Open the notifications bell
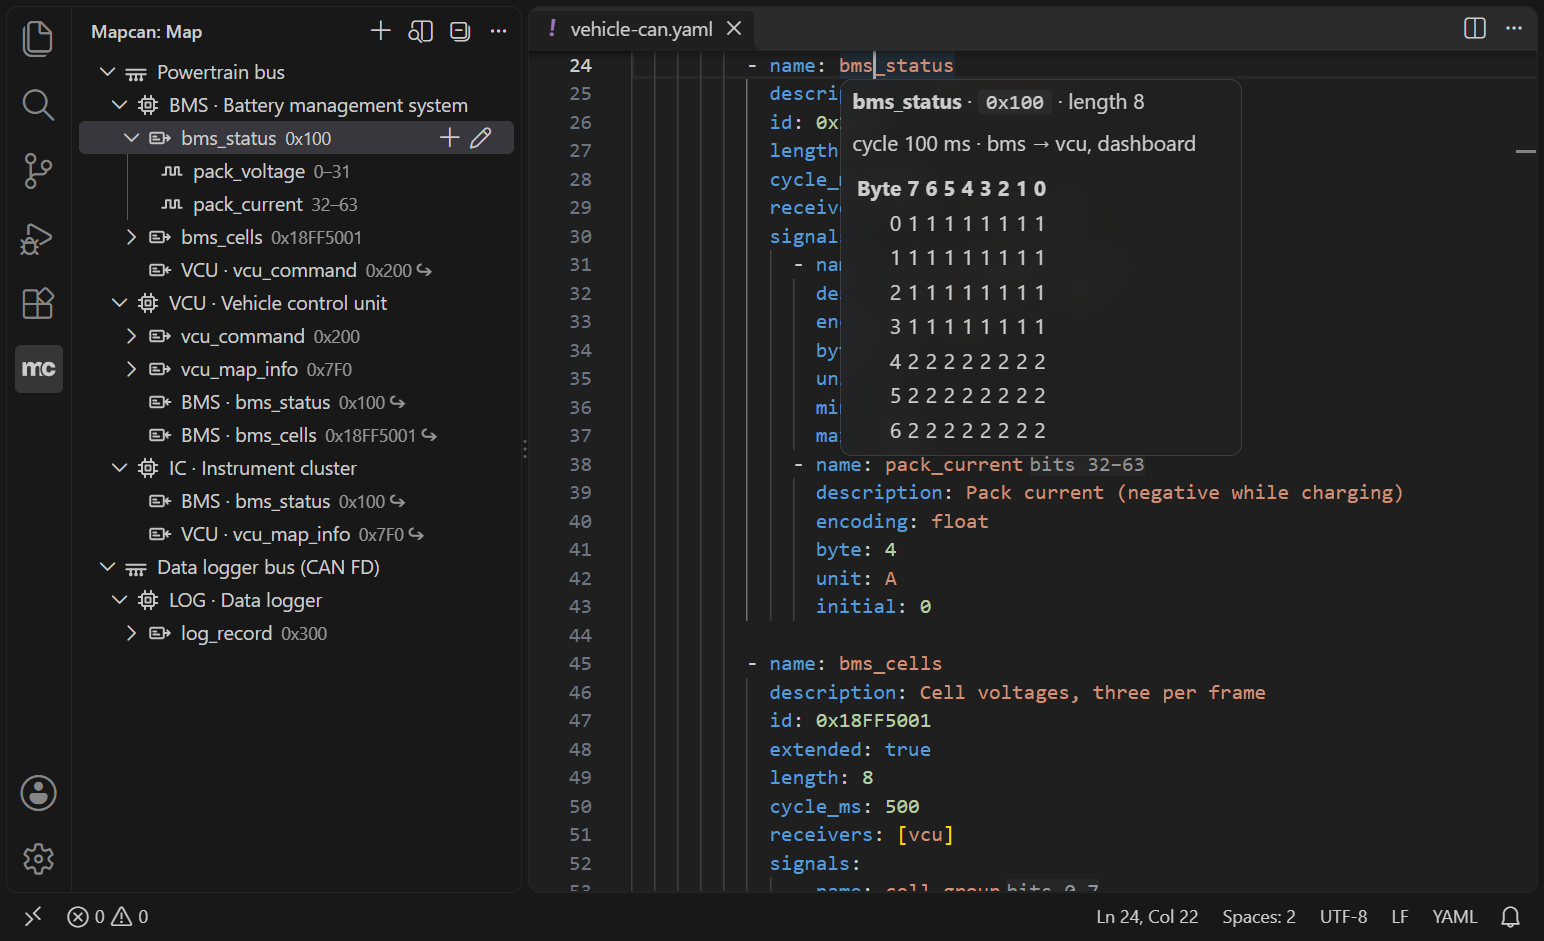Viewport: 1544px width, 941px height. pyautogui.click(x=1511, y=916)
